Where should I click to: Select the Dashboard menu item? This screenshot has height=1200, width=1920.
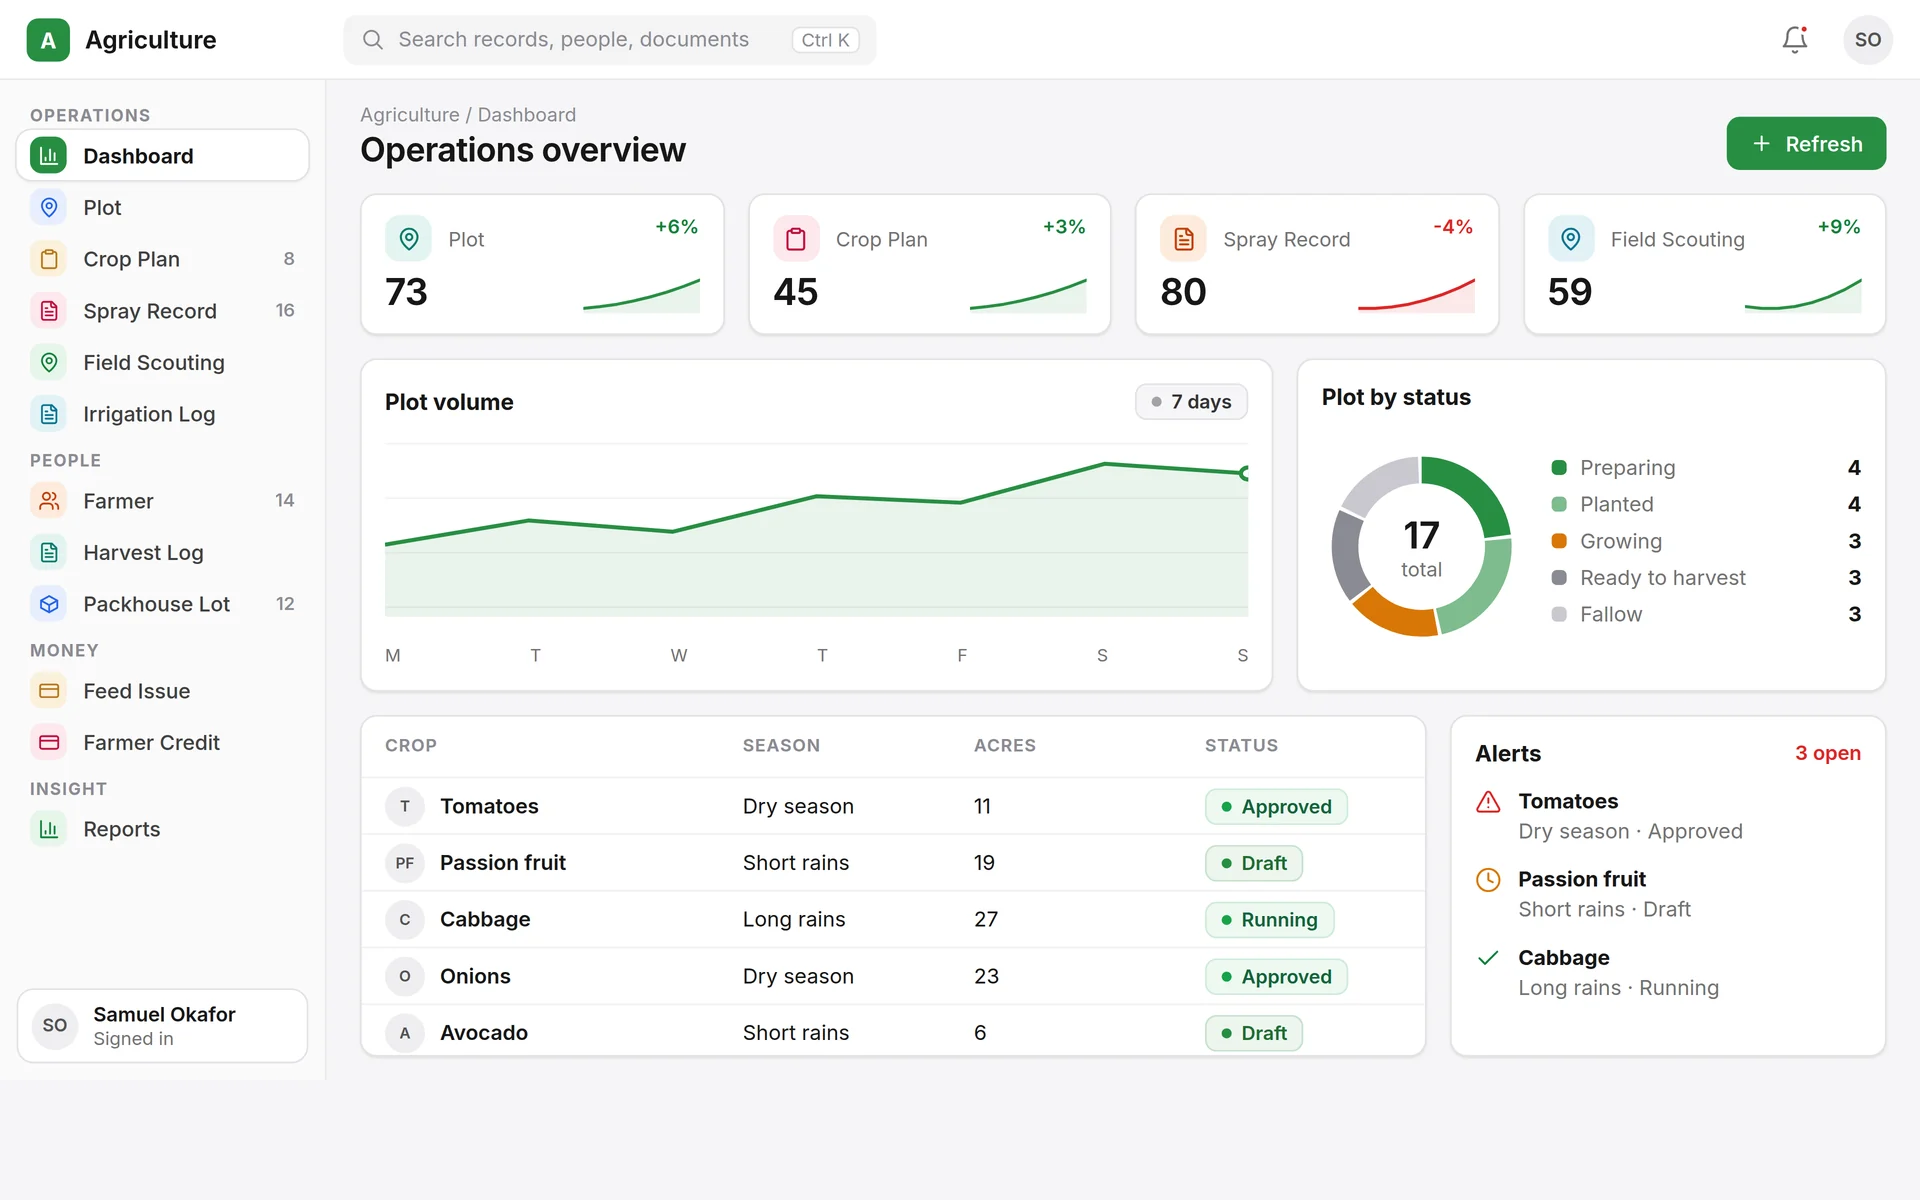[163, 155]
